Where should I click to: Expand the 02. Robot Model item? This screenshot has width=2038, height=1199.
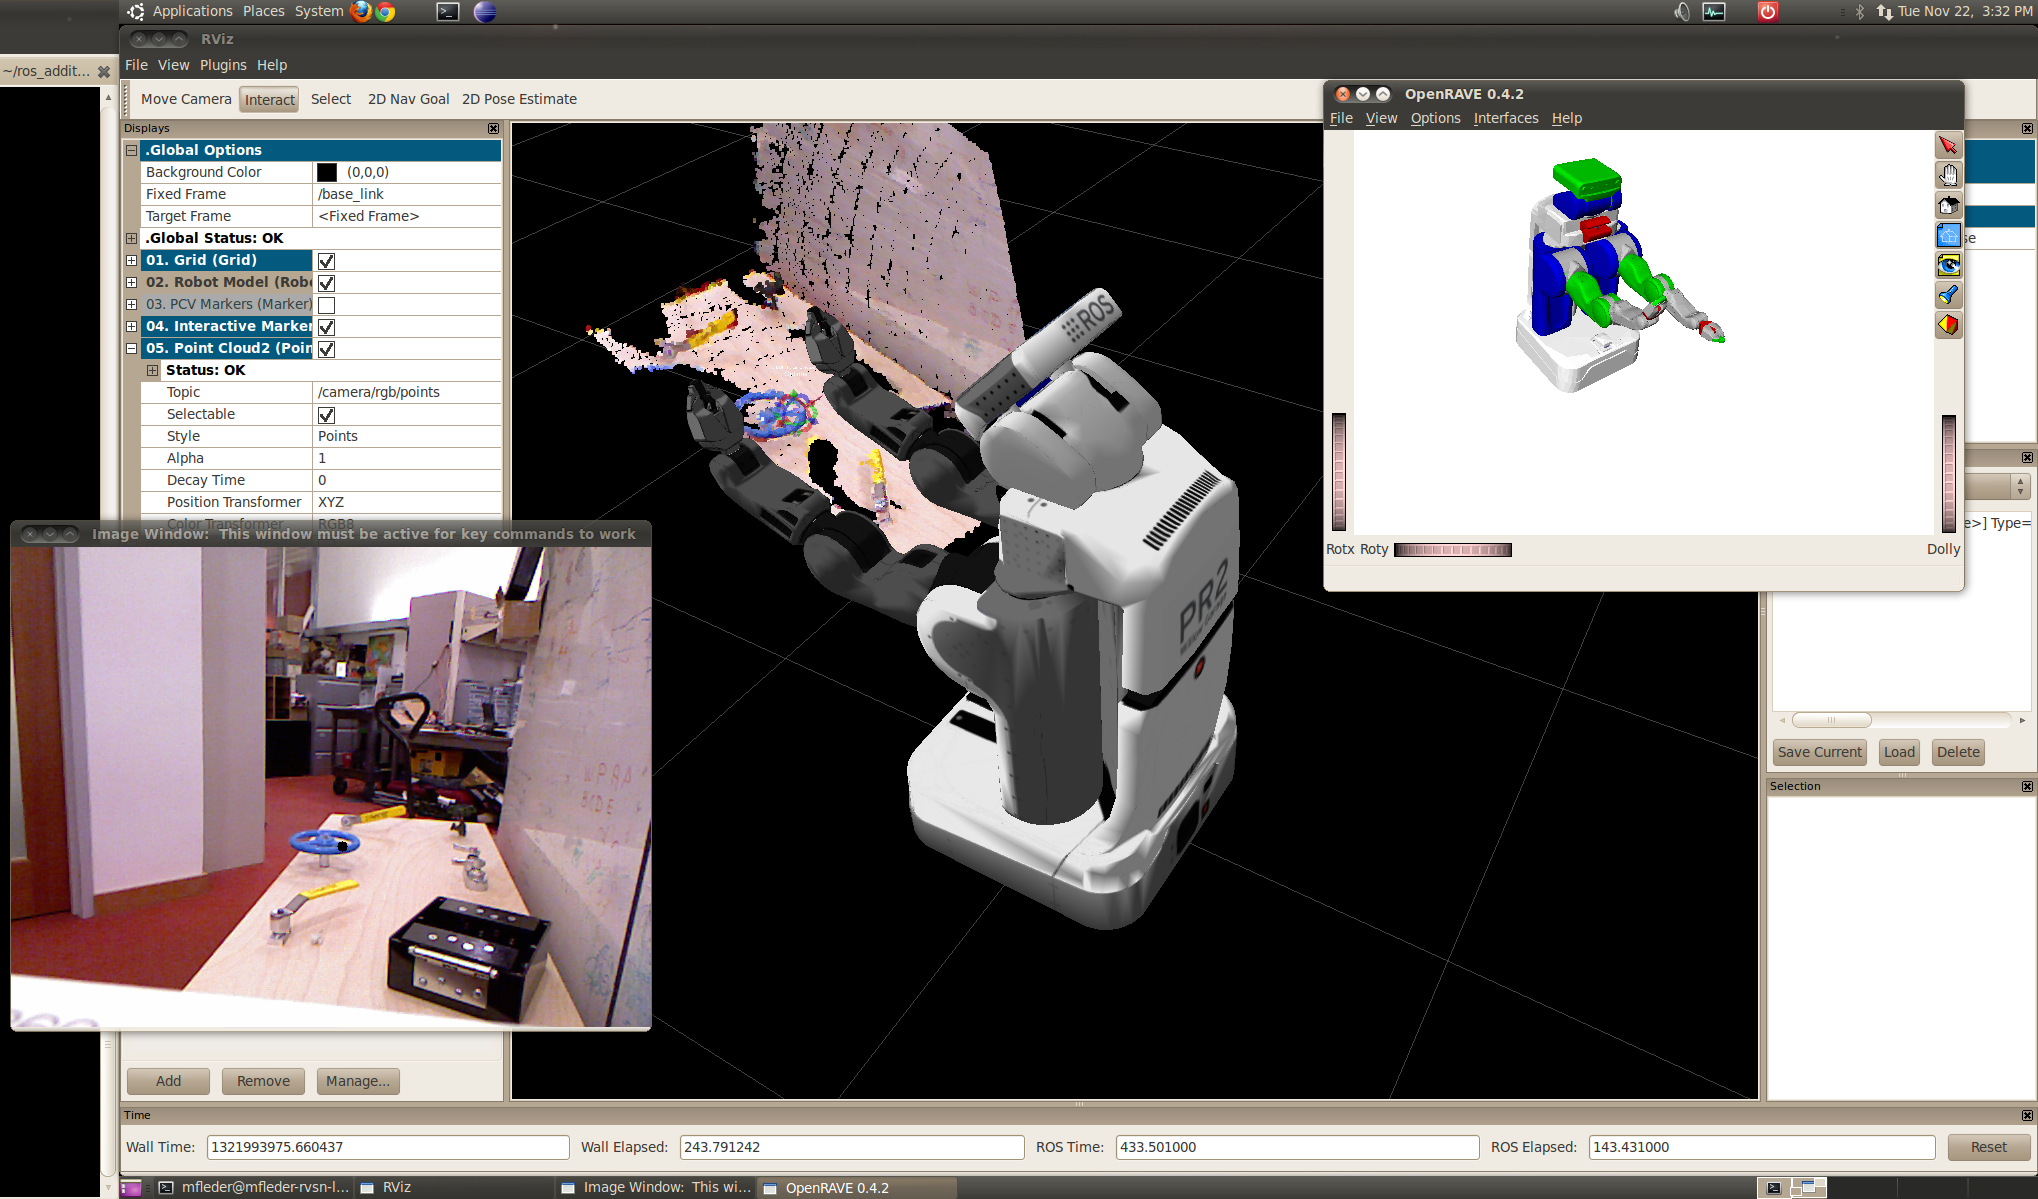(131, 282)
